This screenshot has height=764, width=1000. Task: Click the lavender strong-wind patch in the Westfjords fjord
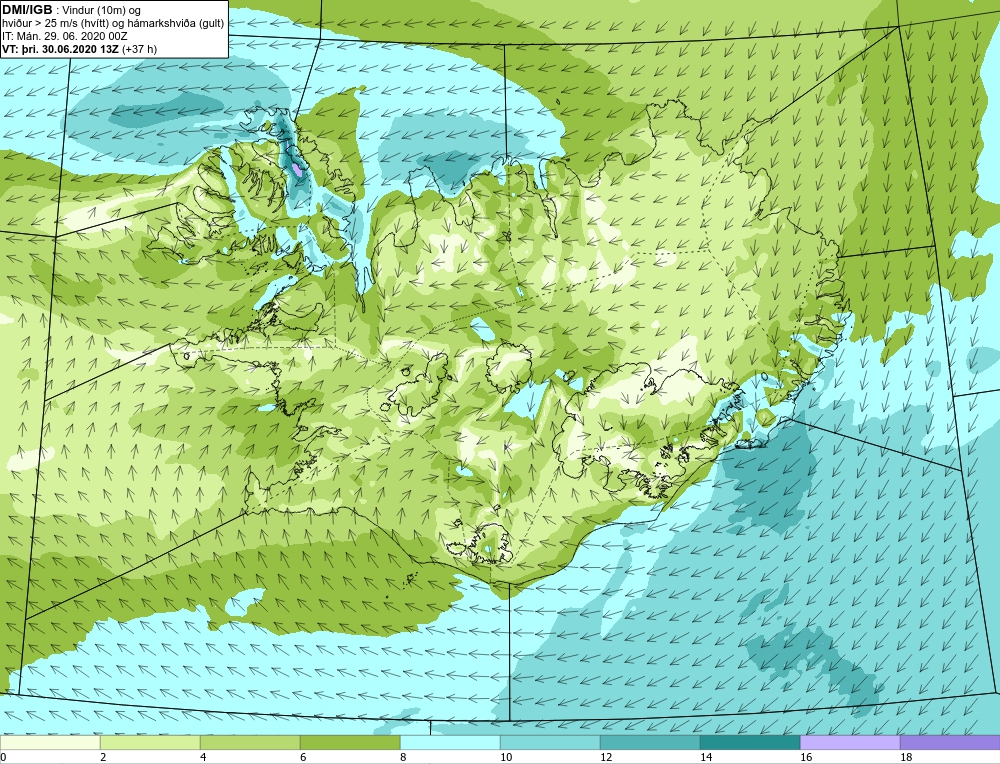pyautogui.click(x=297, y=170)
